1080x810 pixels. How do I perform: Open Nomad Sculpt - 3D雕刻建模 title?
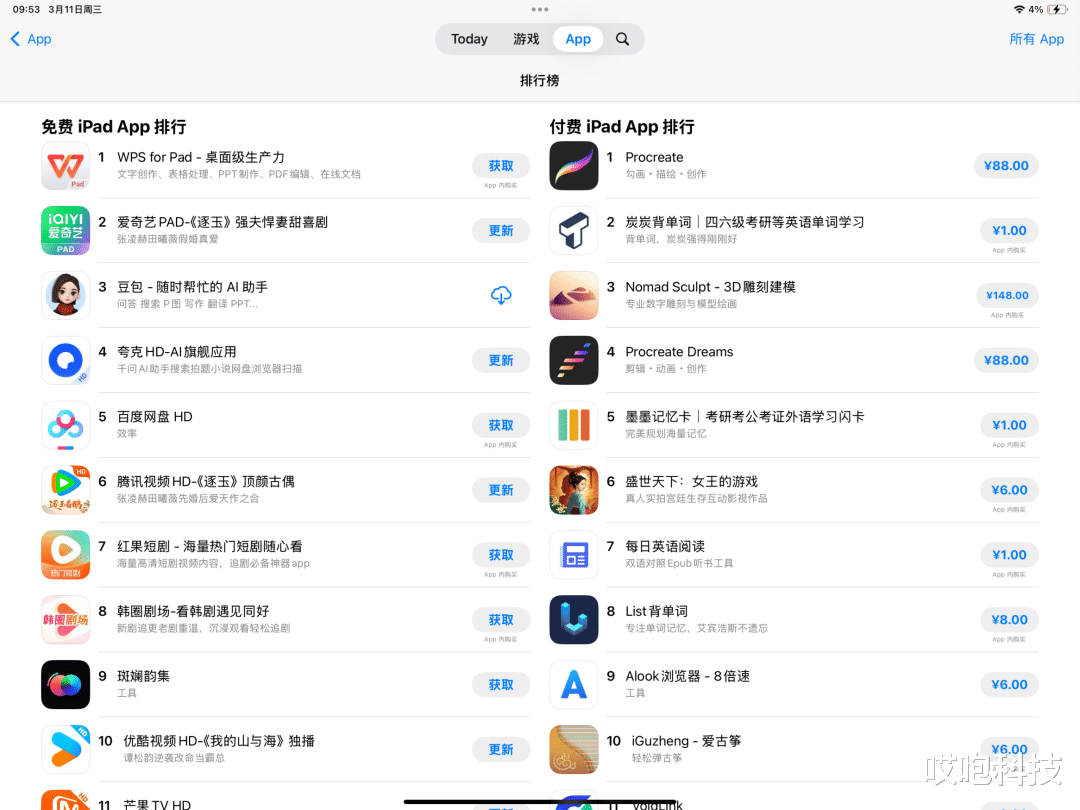[x=710, y=287]
